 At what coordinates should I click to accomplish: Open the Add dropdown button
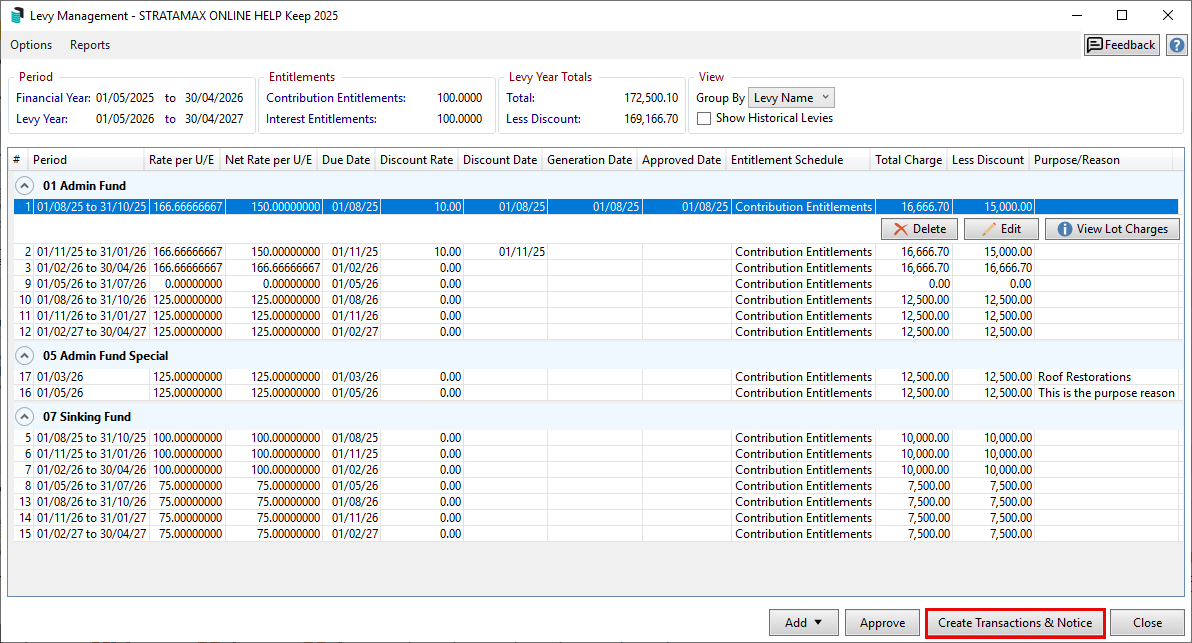click(x=804, y=623)
